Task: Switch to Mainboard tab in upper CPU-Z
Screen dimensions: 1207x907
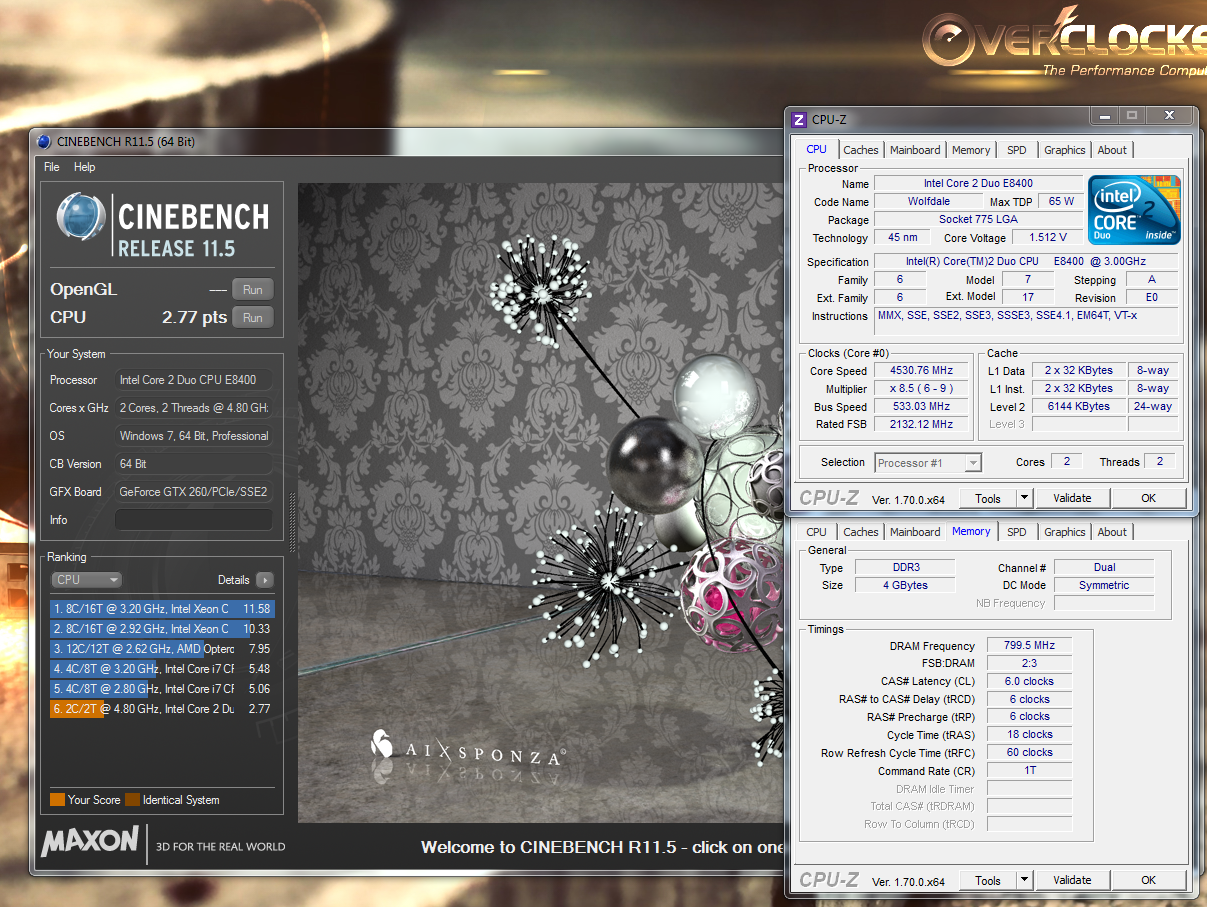Action: pos(915,150)
